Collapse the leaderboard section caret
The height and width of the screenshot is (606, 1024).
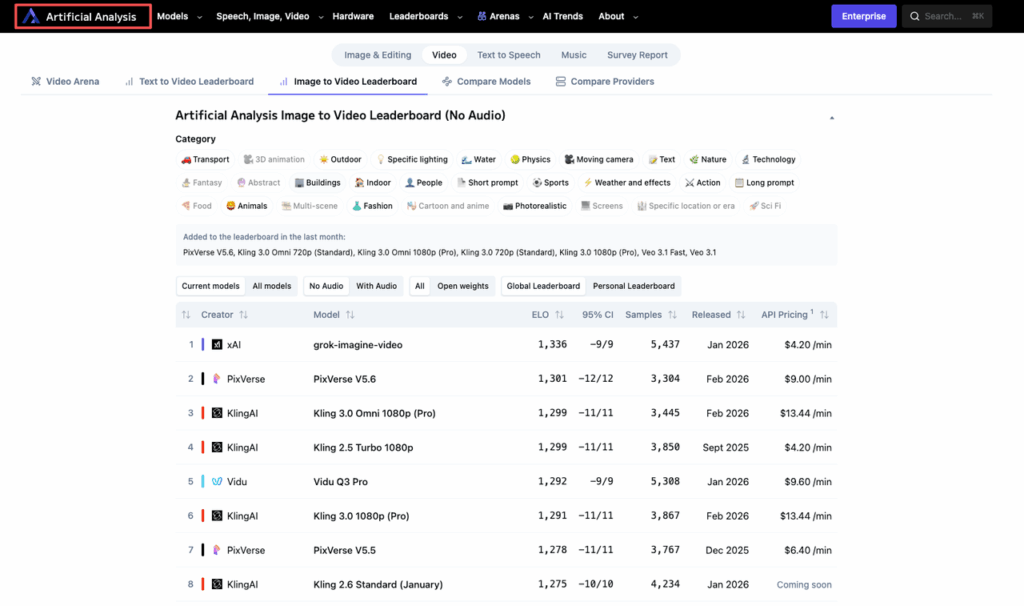tap(831, 118)
